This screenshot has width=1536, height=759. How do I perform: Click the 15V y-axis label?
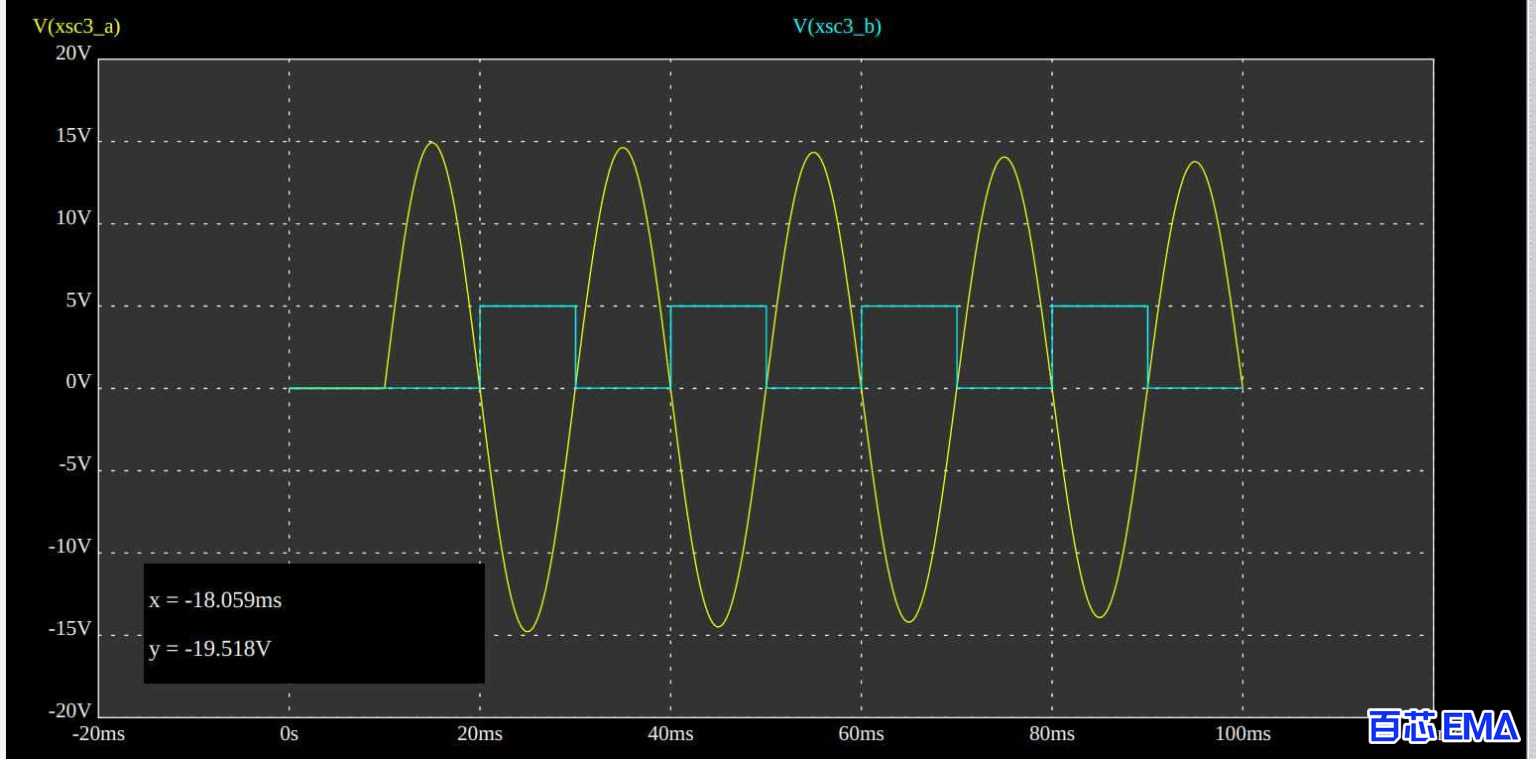pos(72,136)
